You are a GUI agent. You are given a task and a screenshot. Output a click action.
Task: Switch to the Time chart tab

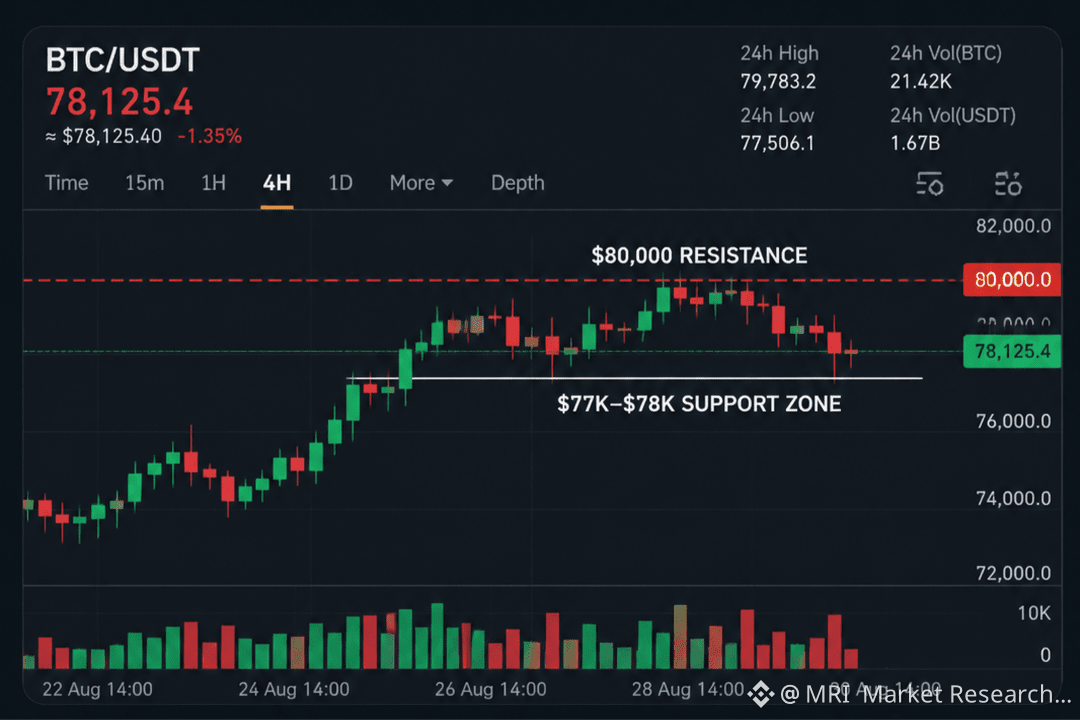click(x=67, y=183)
